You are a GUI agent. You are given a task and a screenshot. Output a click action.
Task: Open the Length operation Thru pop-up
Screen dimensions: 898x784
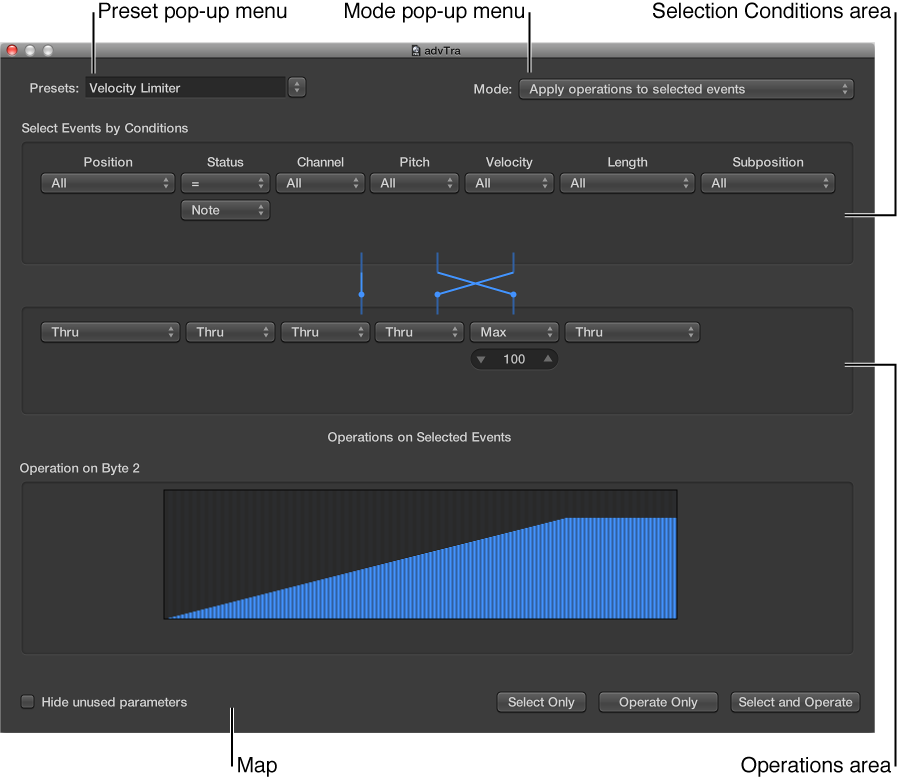coord(632,332)
